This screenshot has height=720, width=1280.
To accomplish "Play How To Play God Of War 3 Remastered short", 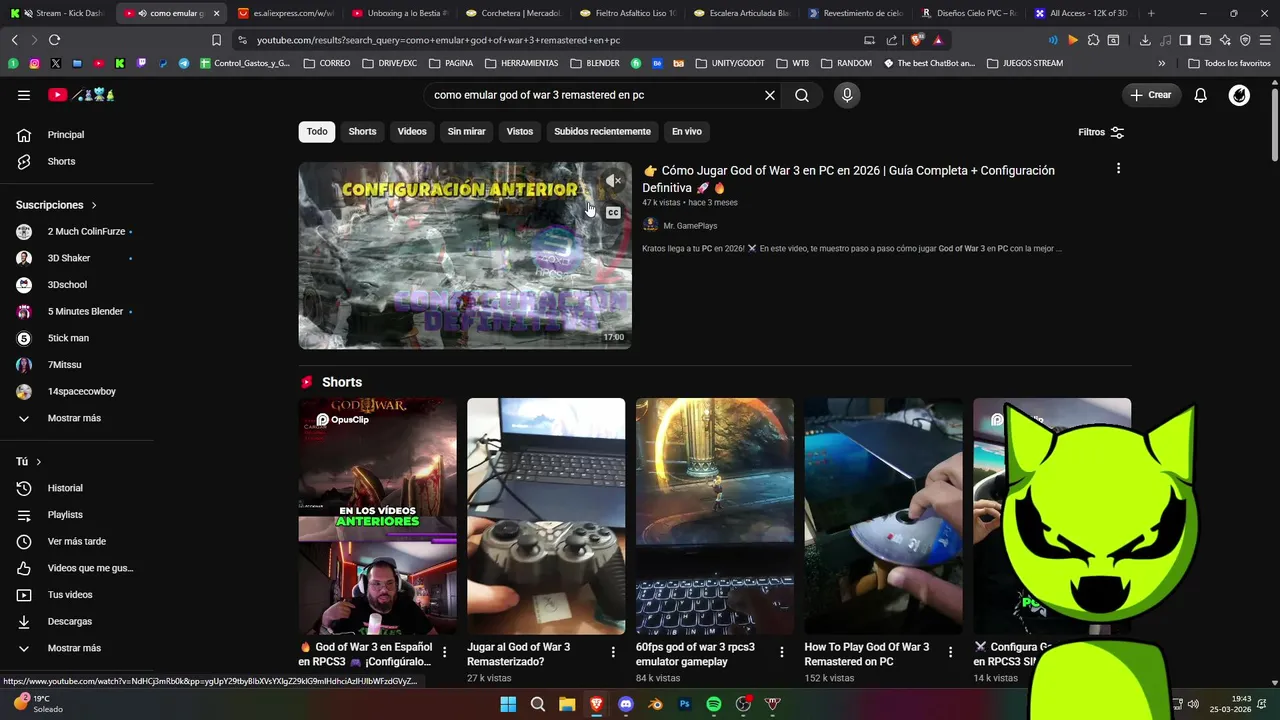I will coord(884,516).
